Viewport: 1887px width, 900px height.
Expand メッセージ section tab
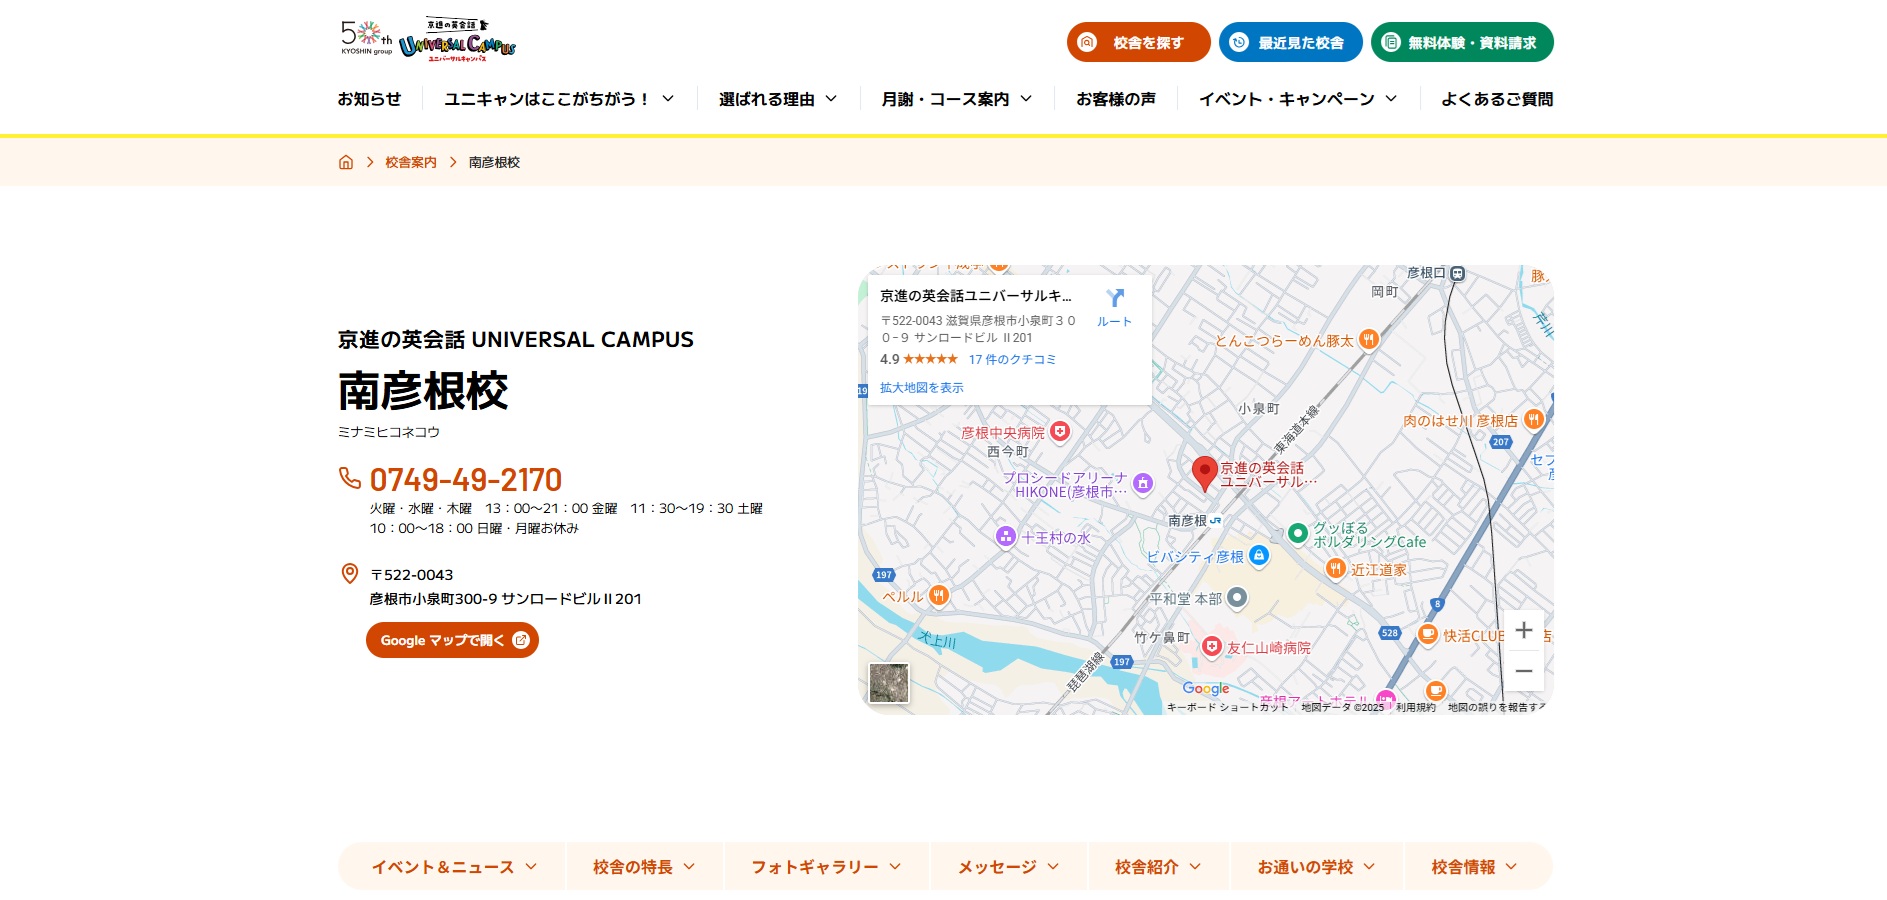tap(1008, 867)
